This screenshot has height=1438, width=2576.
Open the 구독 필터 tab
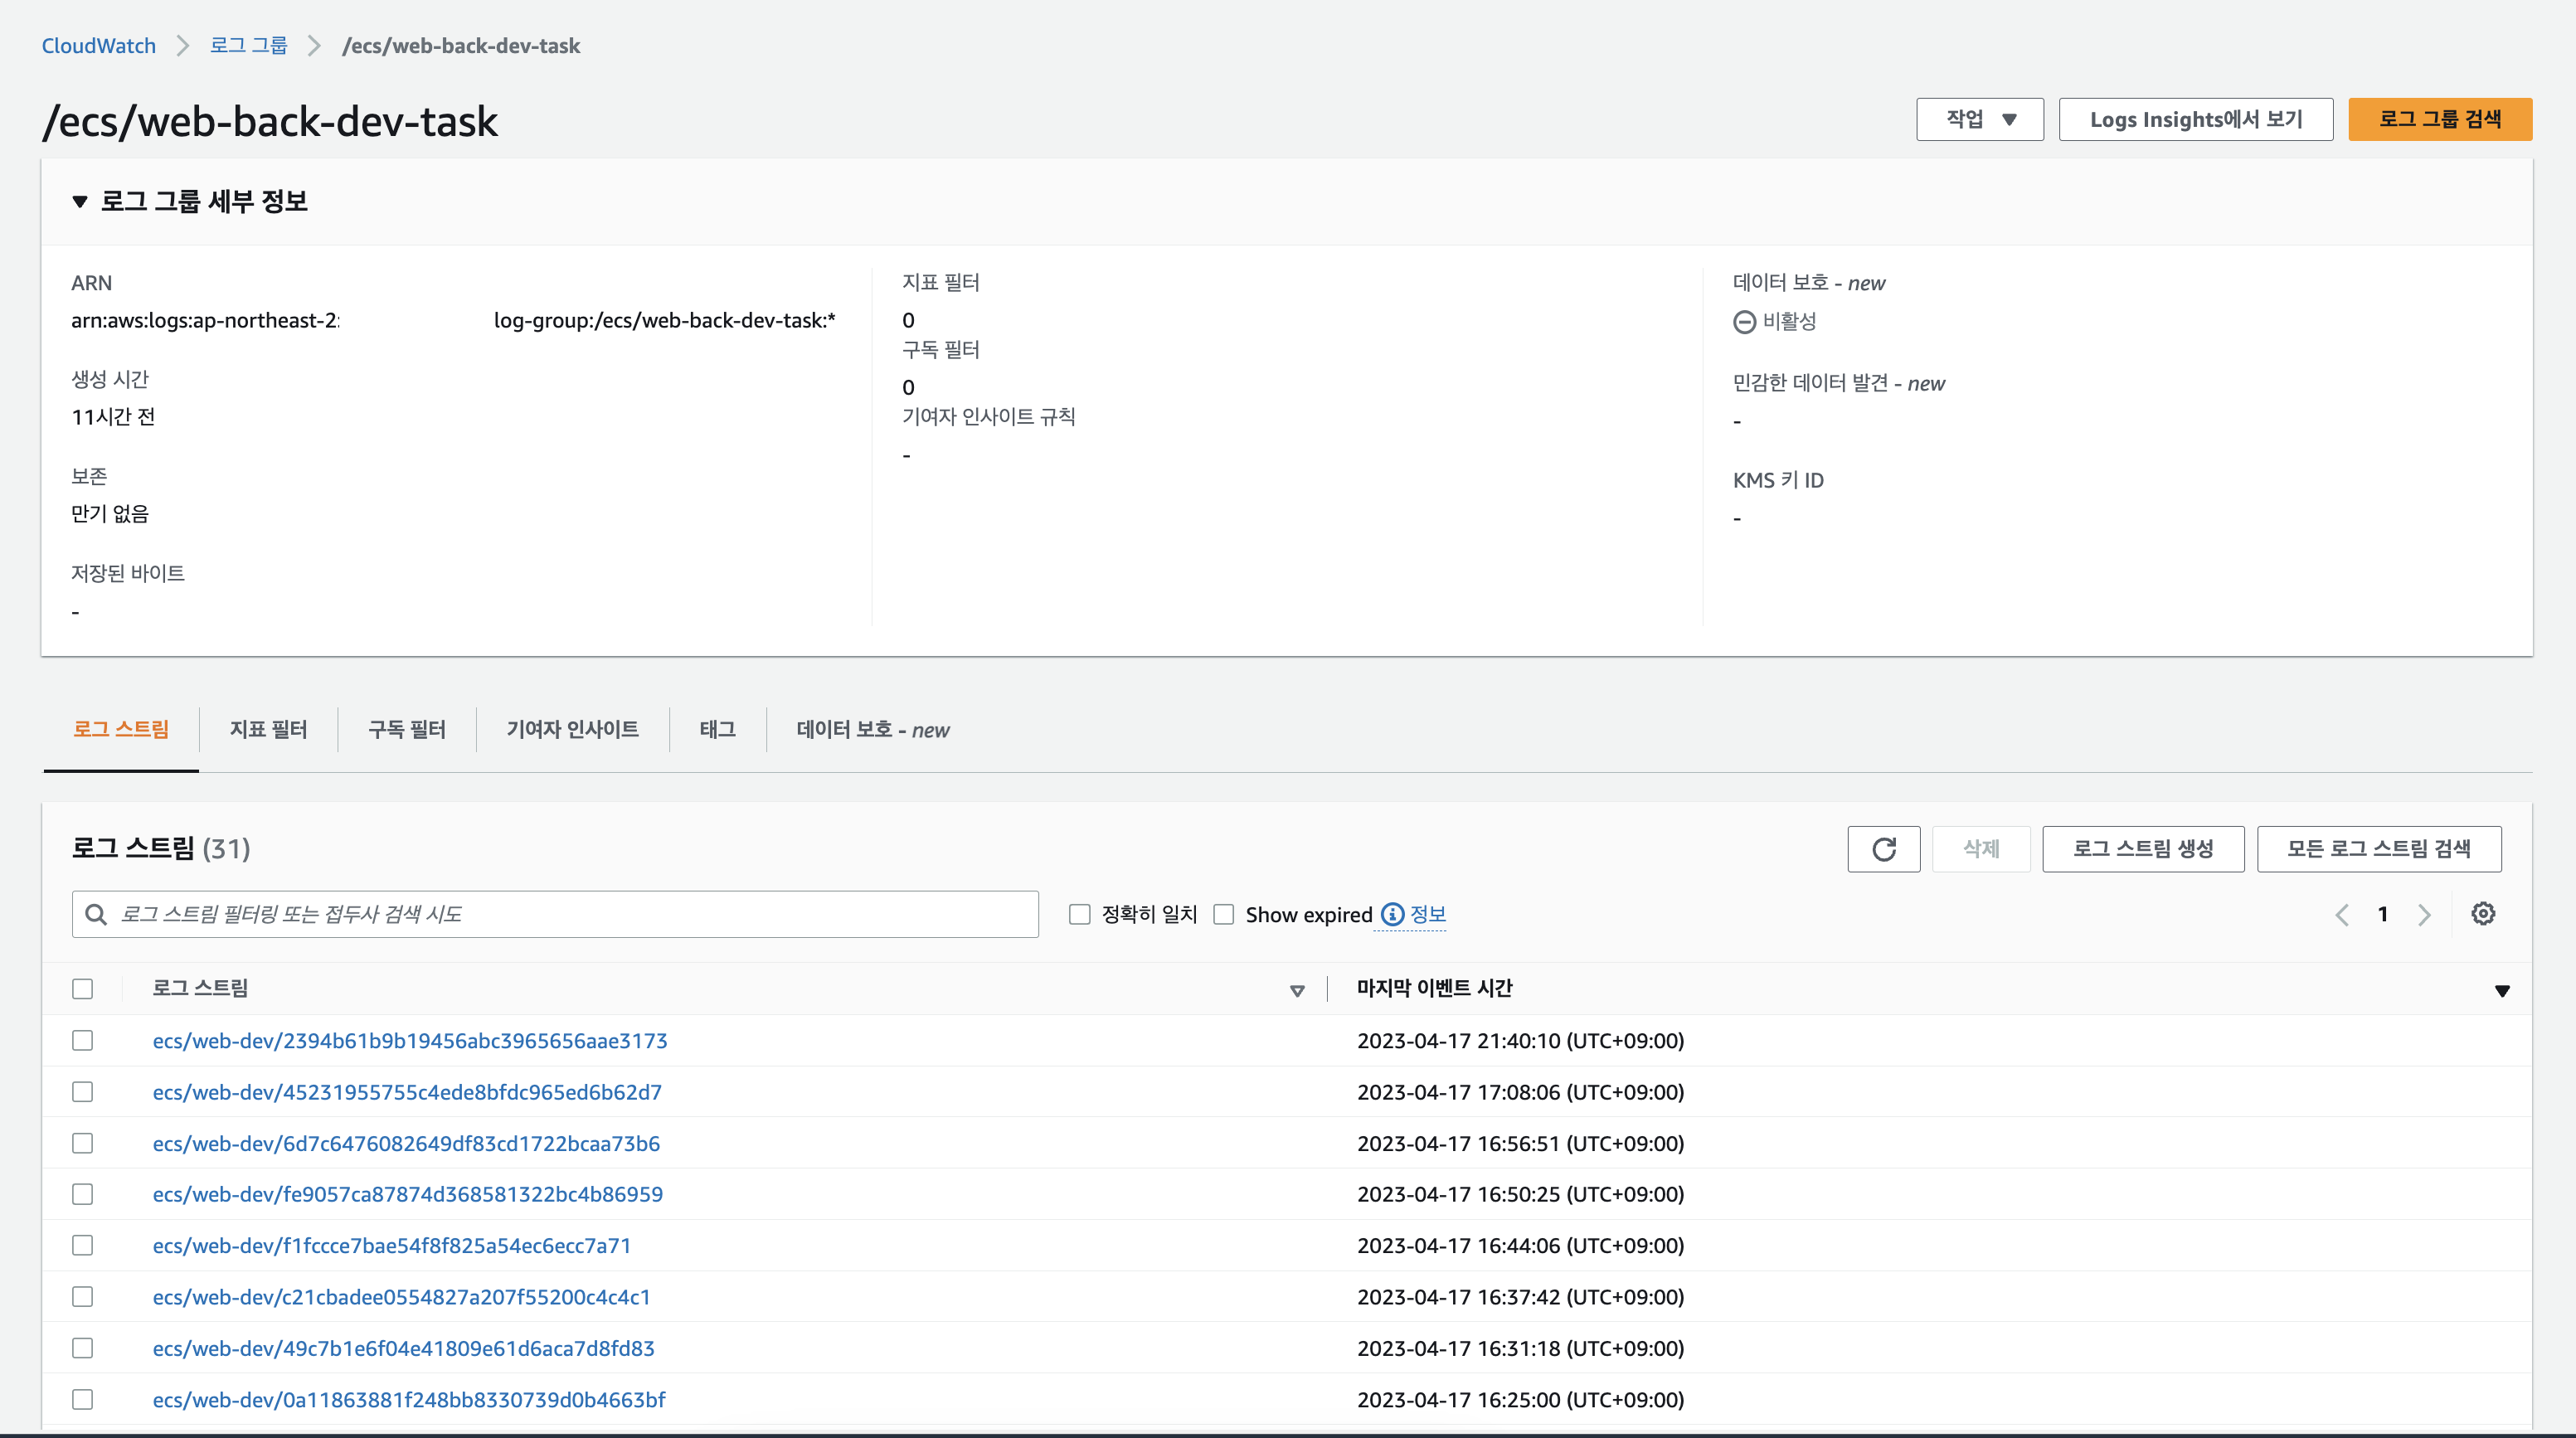[407, 730]
